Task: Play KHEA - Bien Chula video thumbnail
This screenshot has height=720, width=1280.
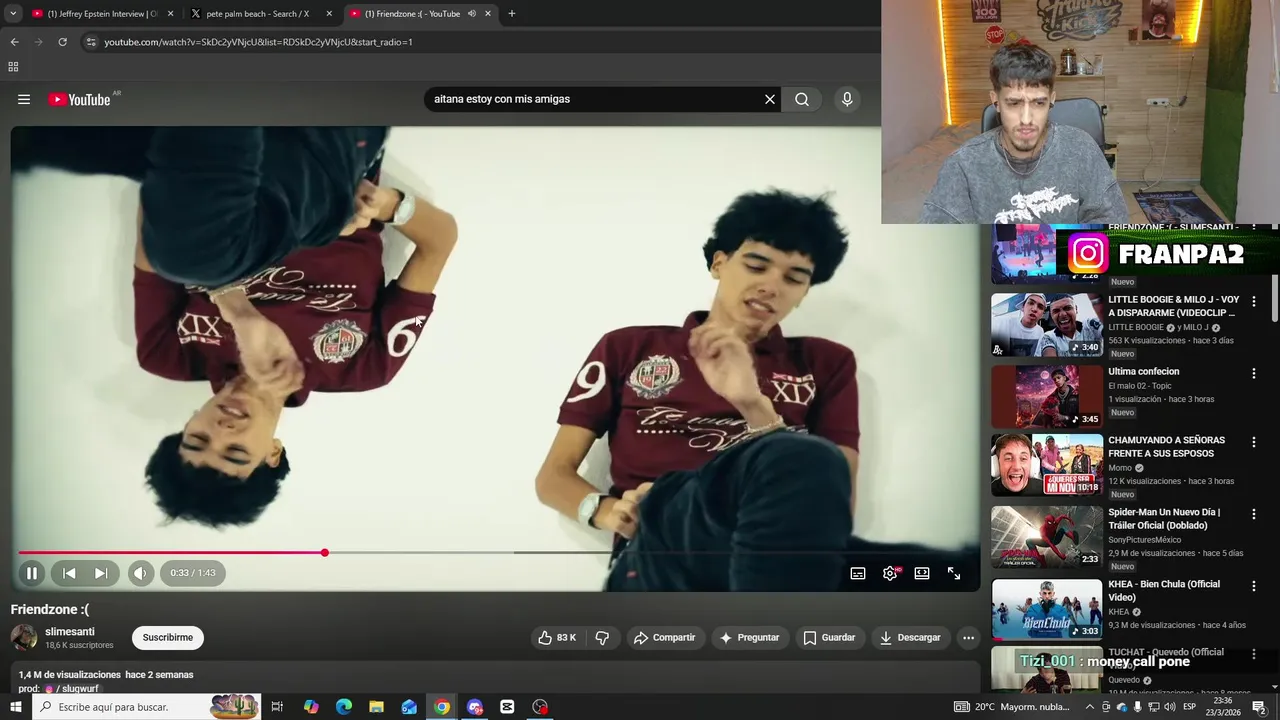Action: tap(1046, 609)
